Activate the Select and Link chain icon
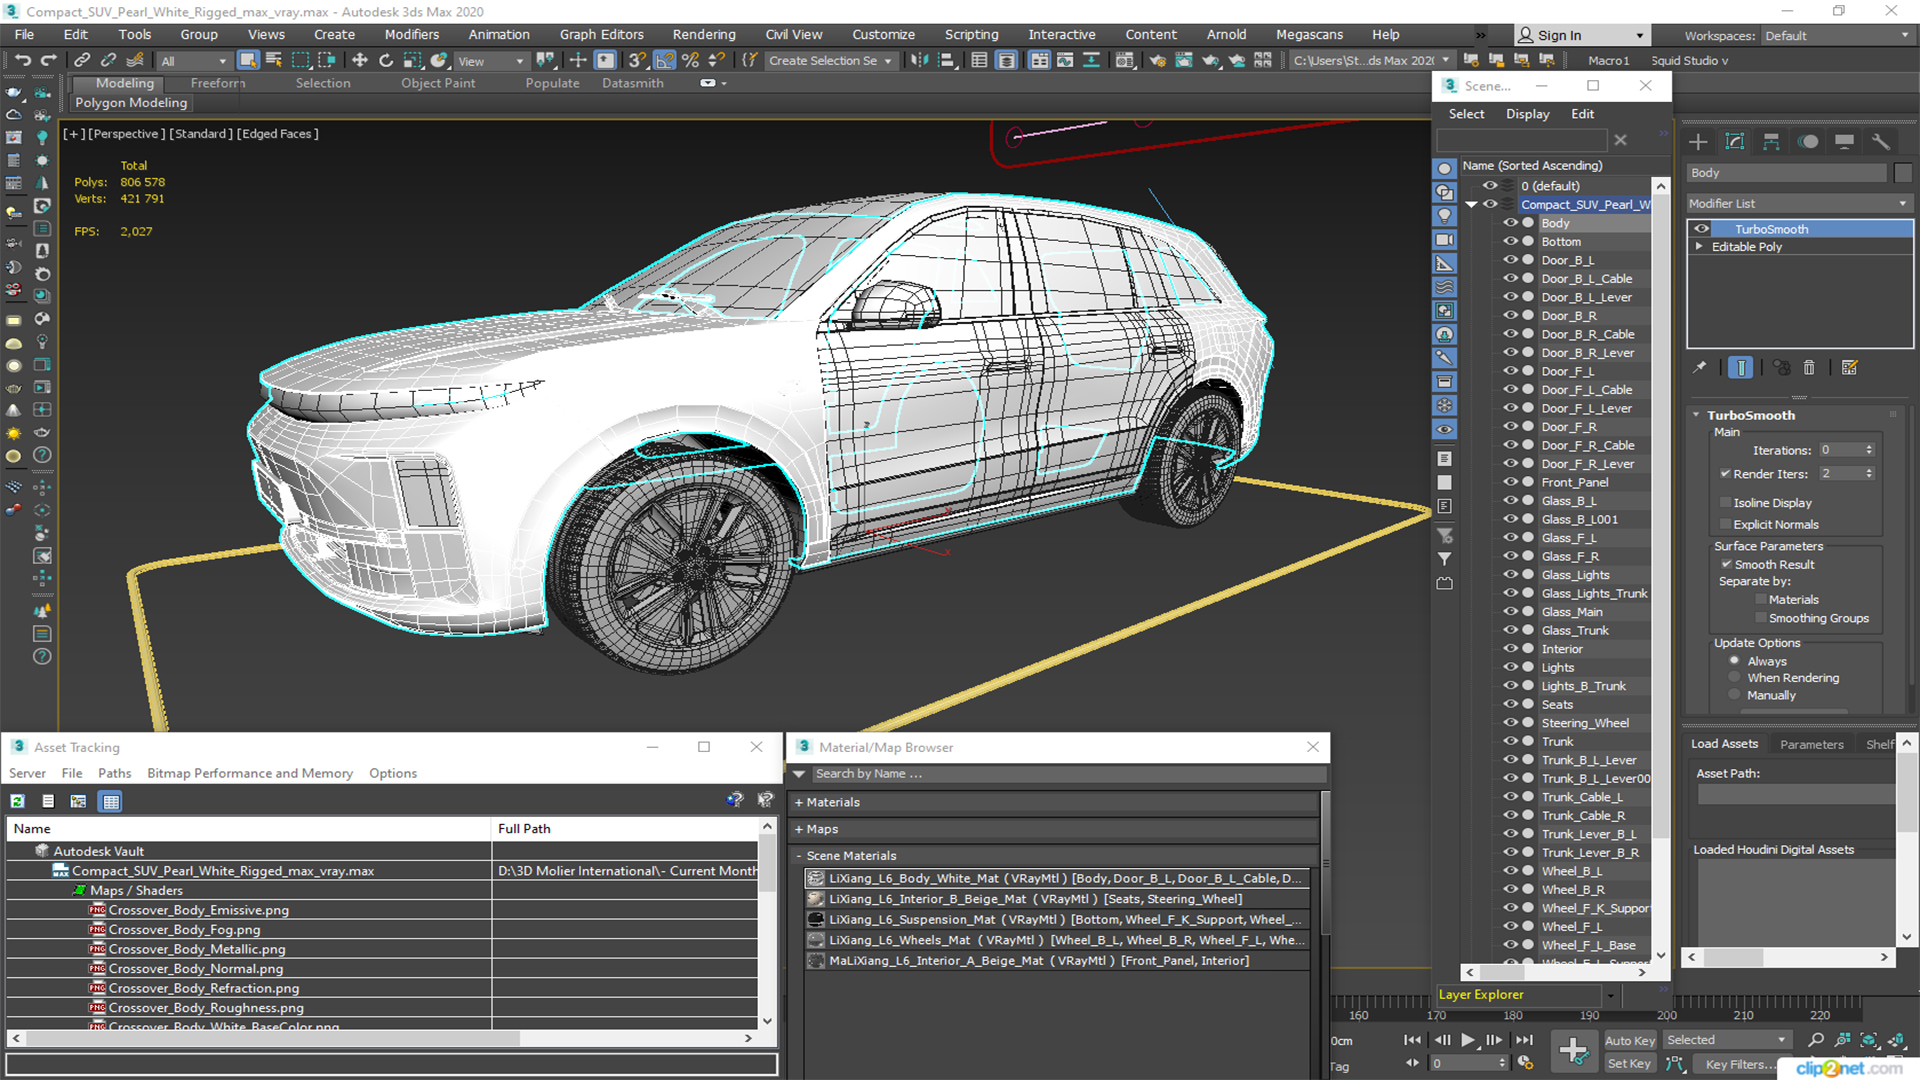The image size is (1920, 1080). coord(83,61)
